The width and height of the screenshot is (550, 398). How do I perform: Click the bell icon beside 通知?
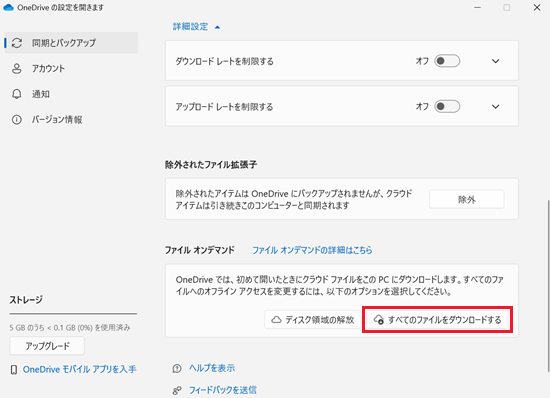(x=16, y=94)
